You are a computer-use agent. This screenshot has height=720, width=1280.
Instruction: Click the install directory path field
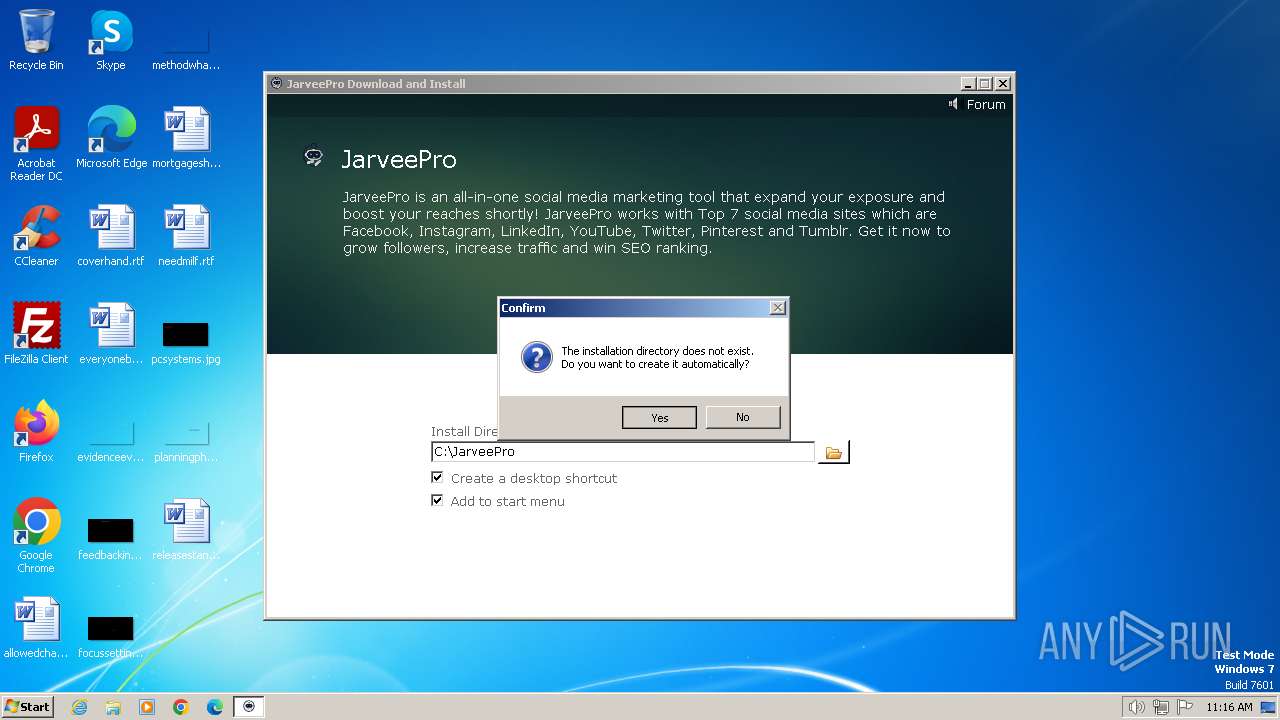tap(623, 452)
